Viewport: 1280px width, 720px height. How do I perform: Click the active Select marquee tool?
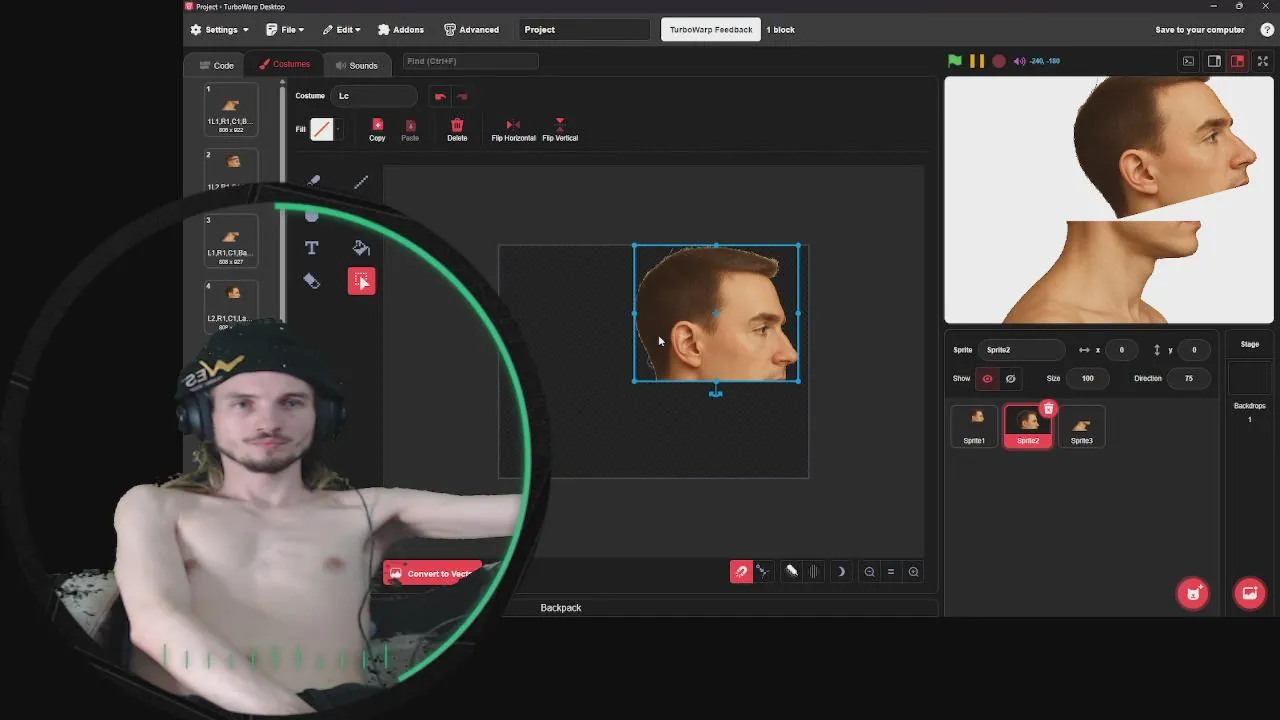(361, 281)
